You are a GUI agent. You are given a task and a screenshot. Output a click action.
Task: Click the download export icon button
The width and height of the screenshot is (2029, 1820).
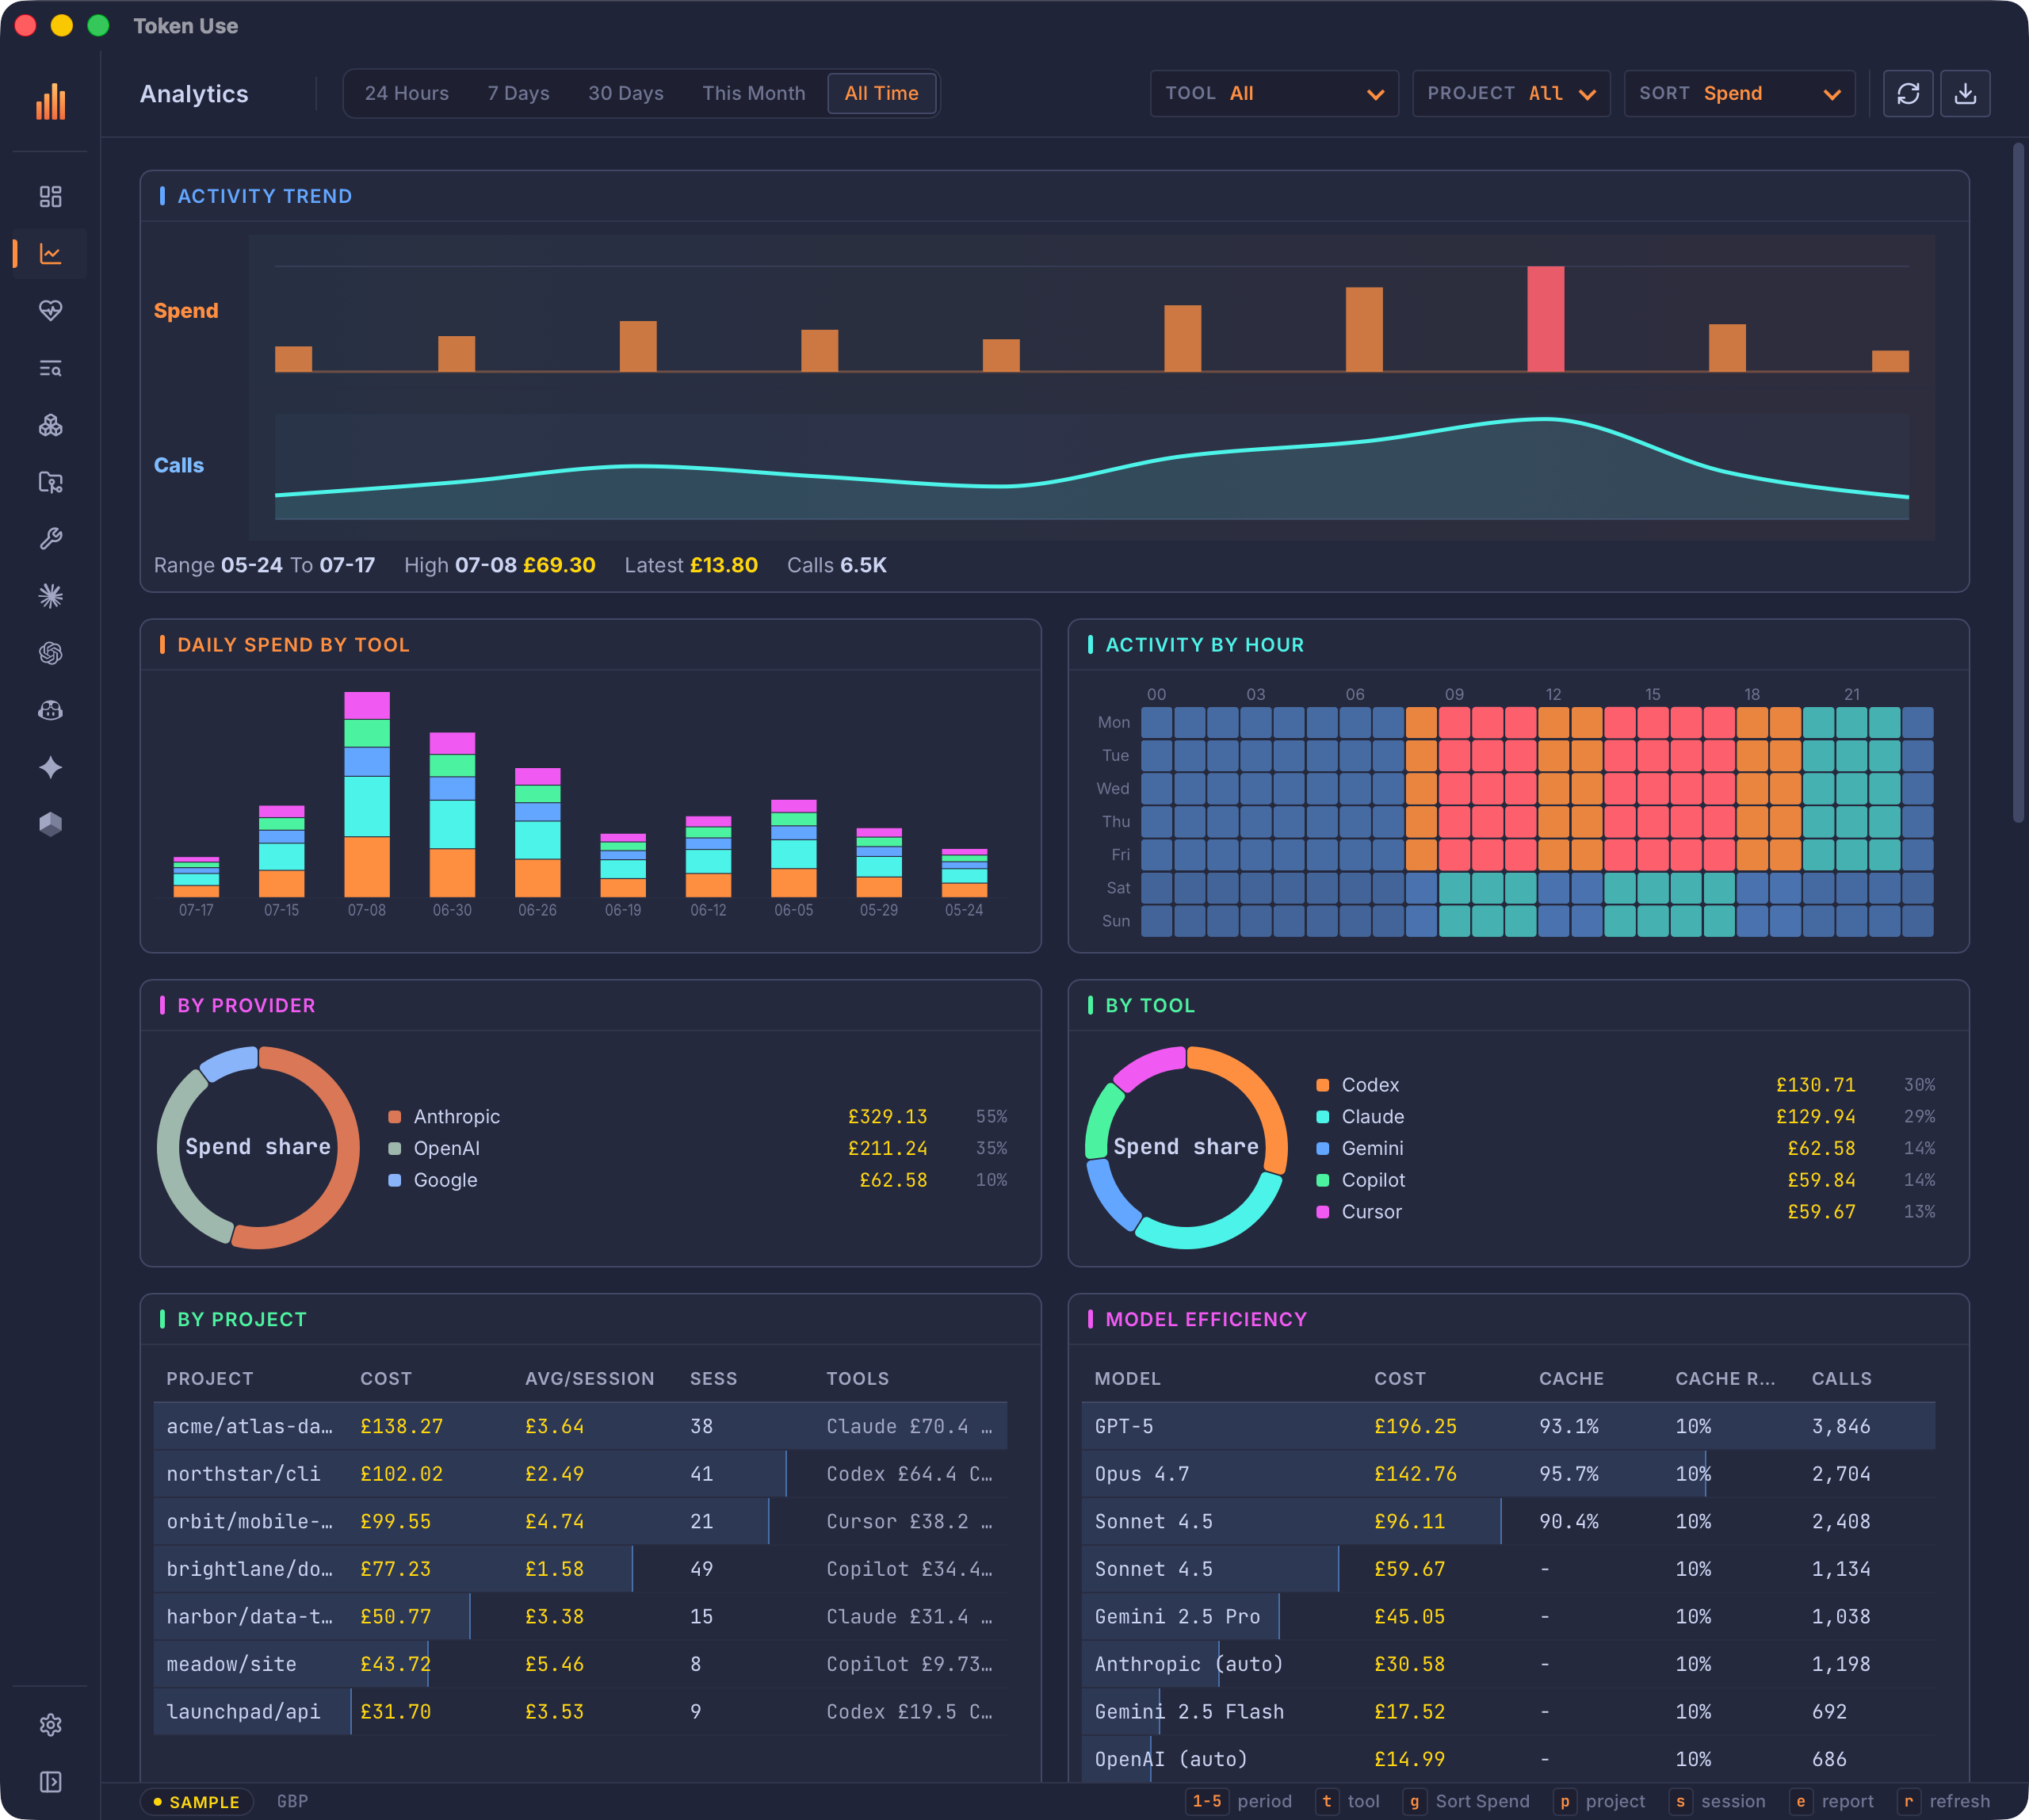pyautogui.click(x=1965, y=93)
